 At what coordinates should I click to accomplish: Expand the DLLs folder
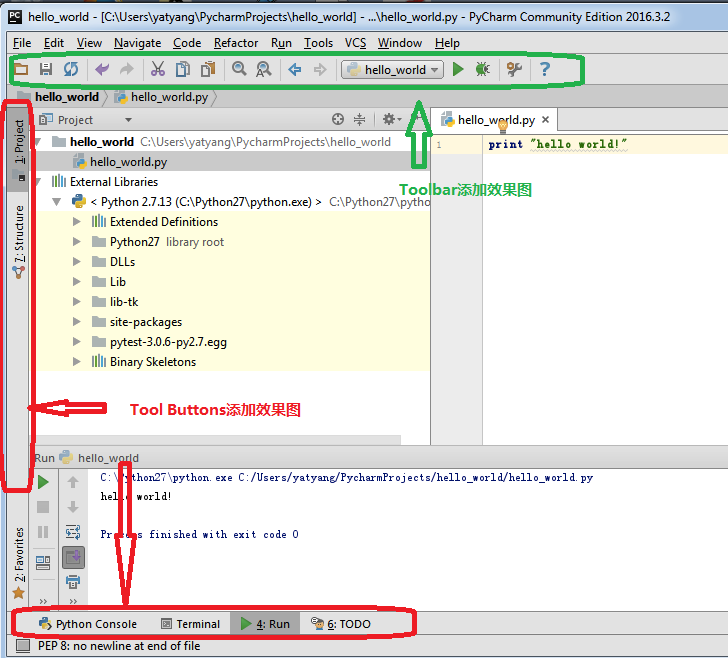point(77,262)
